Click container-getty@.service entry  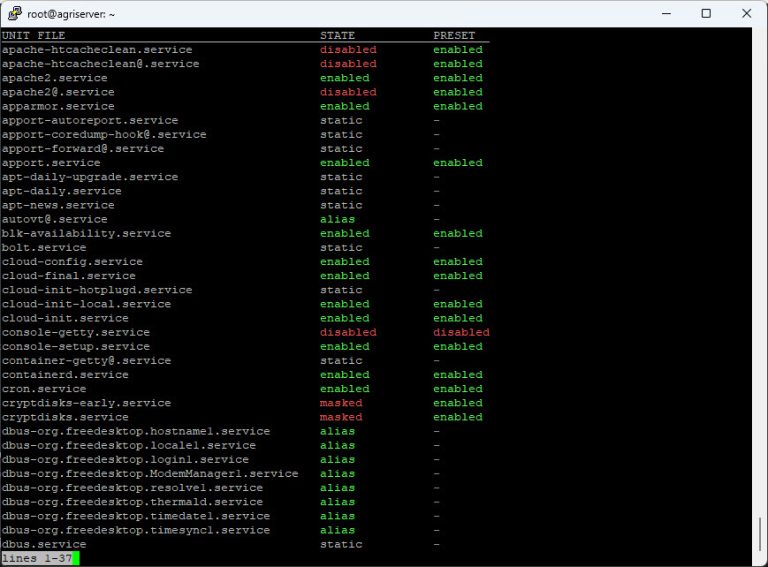[x=86, y=361]
